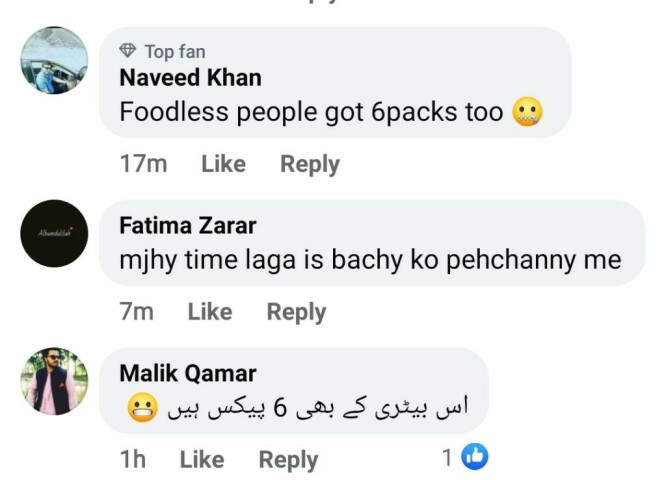This screenshot has height=480, width=666.
Task: Click the blue thumbs-up reaction icon
Action: pyautogui.click(x=474, y=458)
